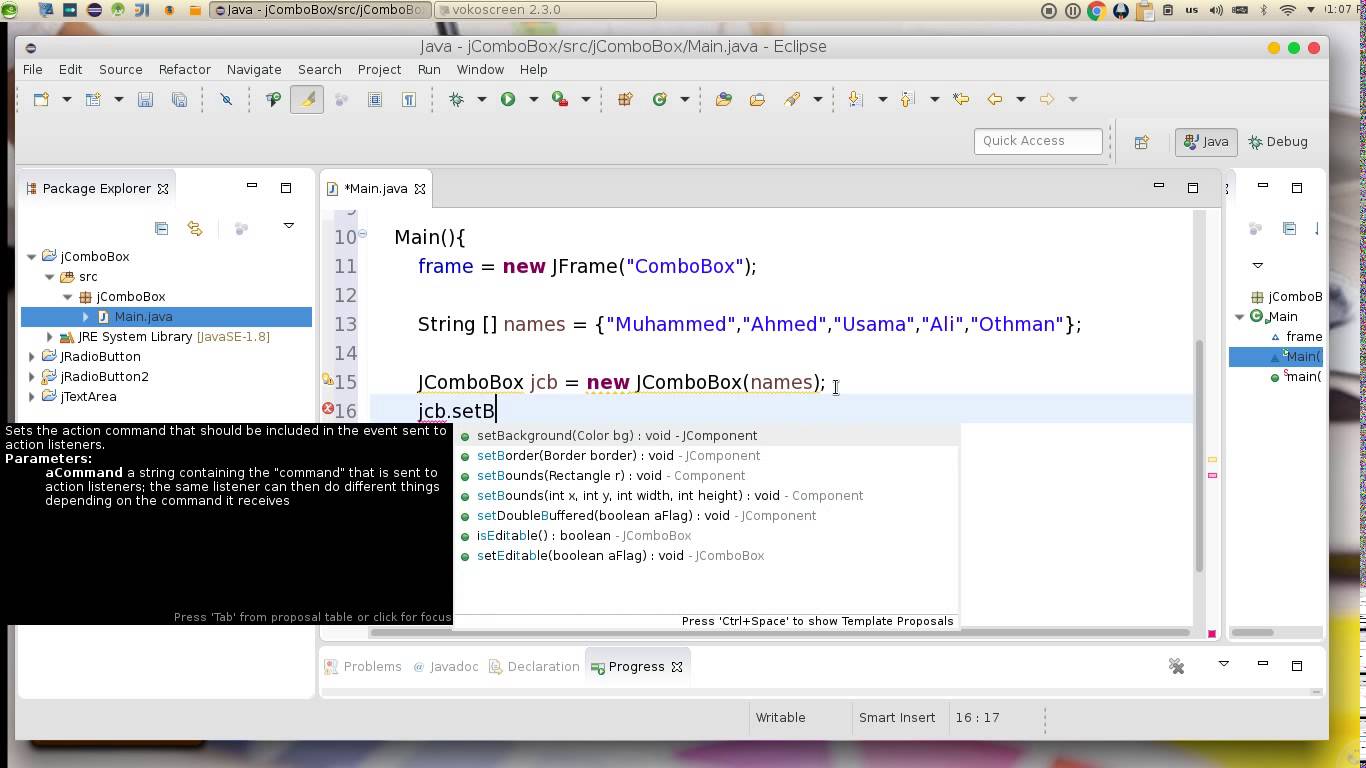Expand JRE System Library node

[x=50, y=337]
